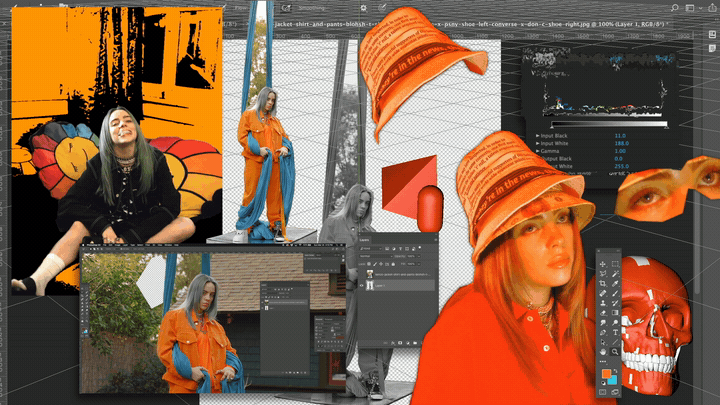Select the Dodge tool
This screenshot has height=405, width=720.
pos(615,322)
